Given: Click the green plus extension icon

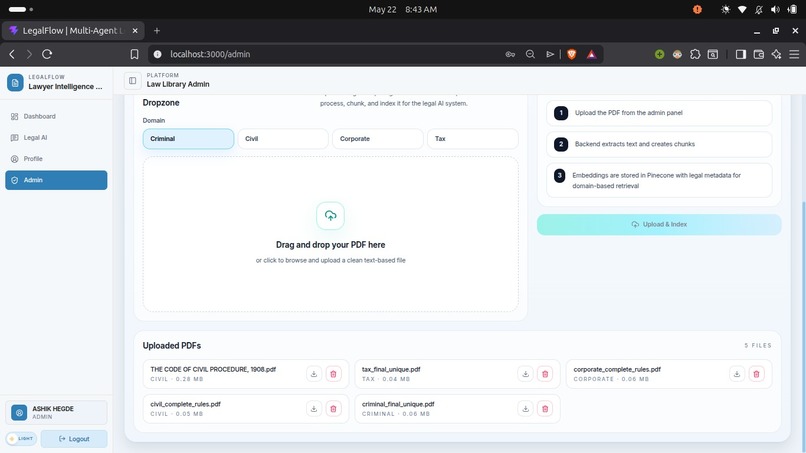Looking at the screenshot, I should point(659,54).
